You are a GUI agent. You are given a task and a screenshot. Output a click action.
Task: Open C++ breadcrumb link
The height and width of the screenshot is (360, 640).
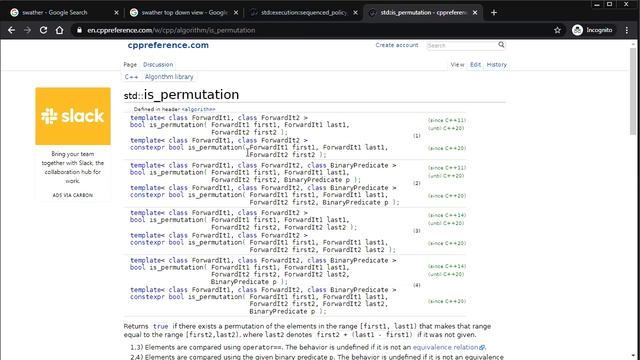(x=131, y=77)
